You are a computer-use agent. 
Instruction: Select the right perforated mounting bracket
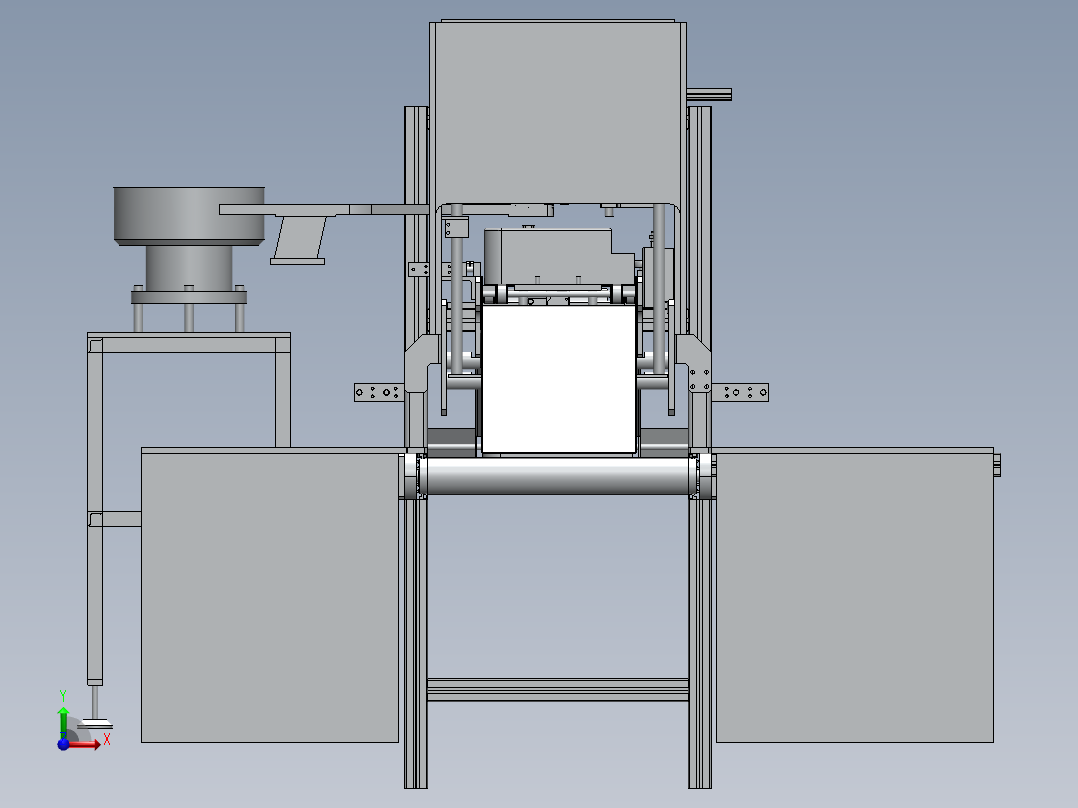point(740,393)
